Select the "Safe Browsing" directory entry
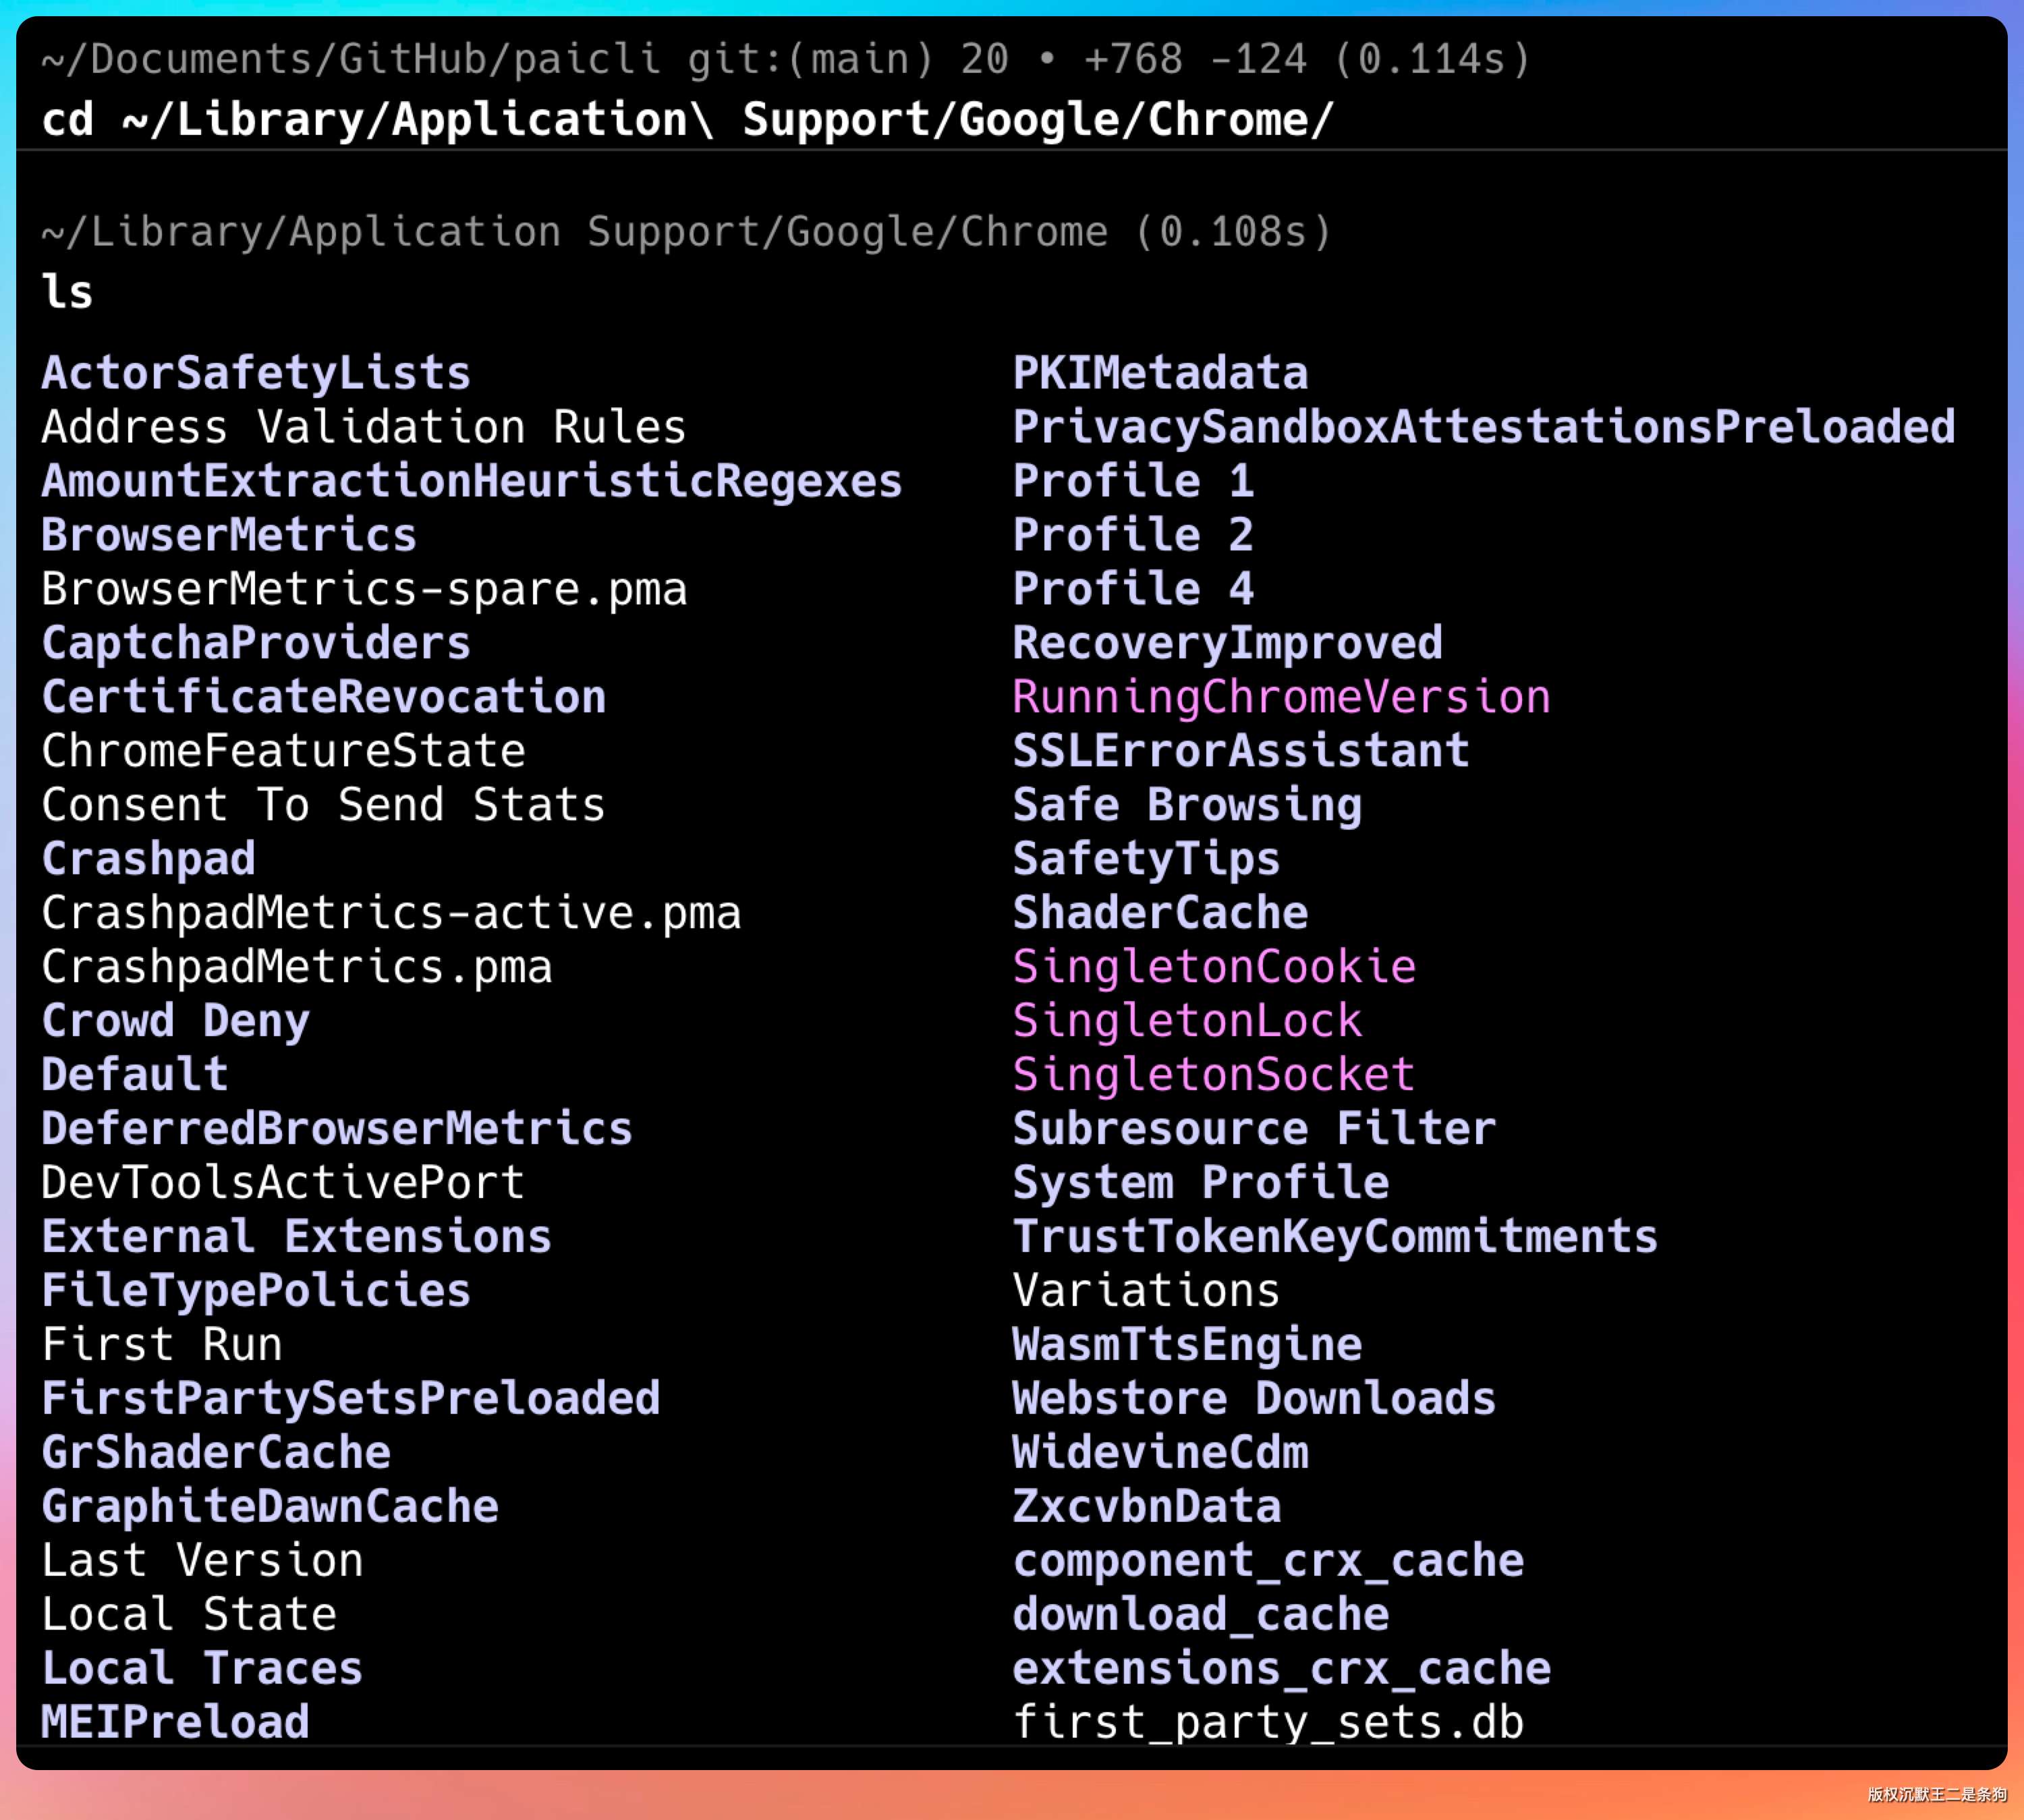This screenshot has height=1820, width=2024. coord(1187,805)
